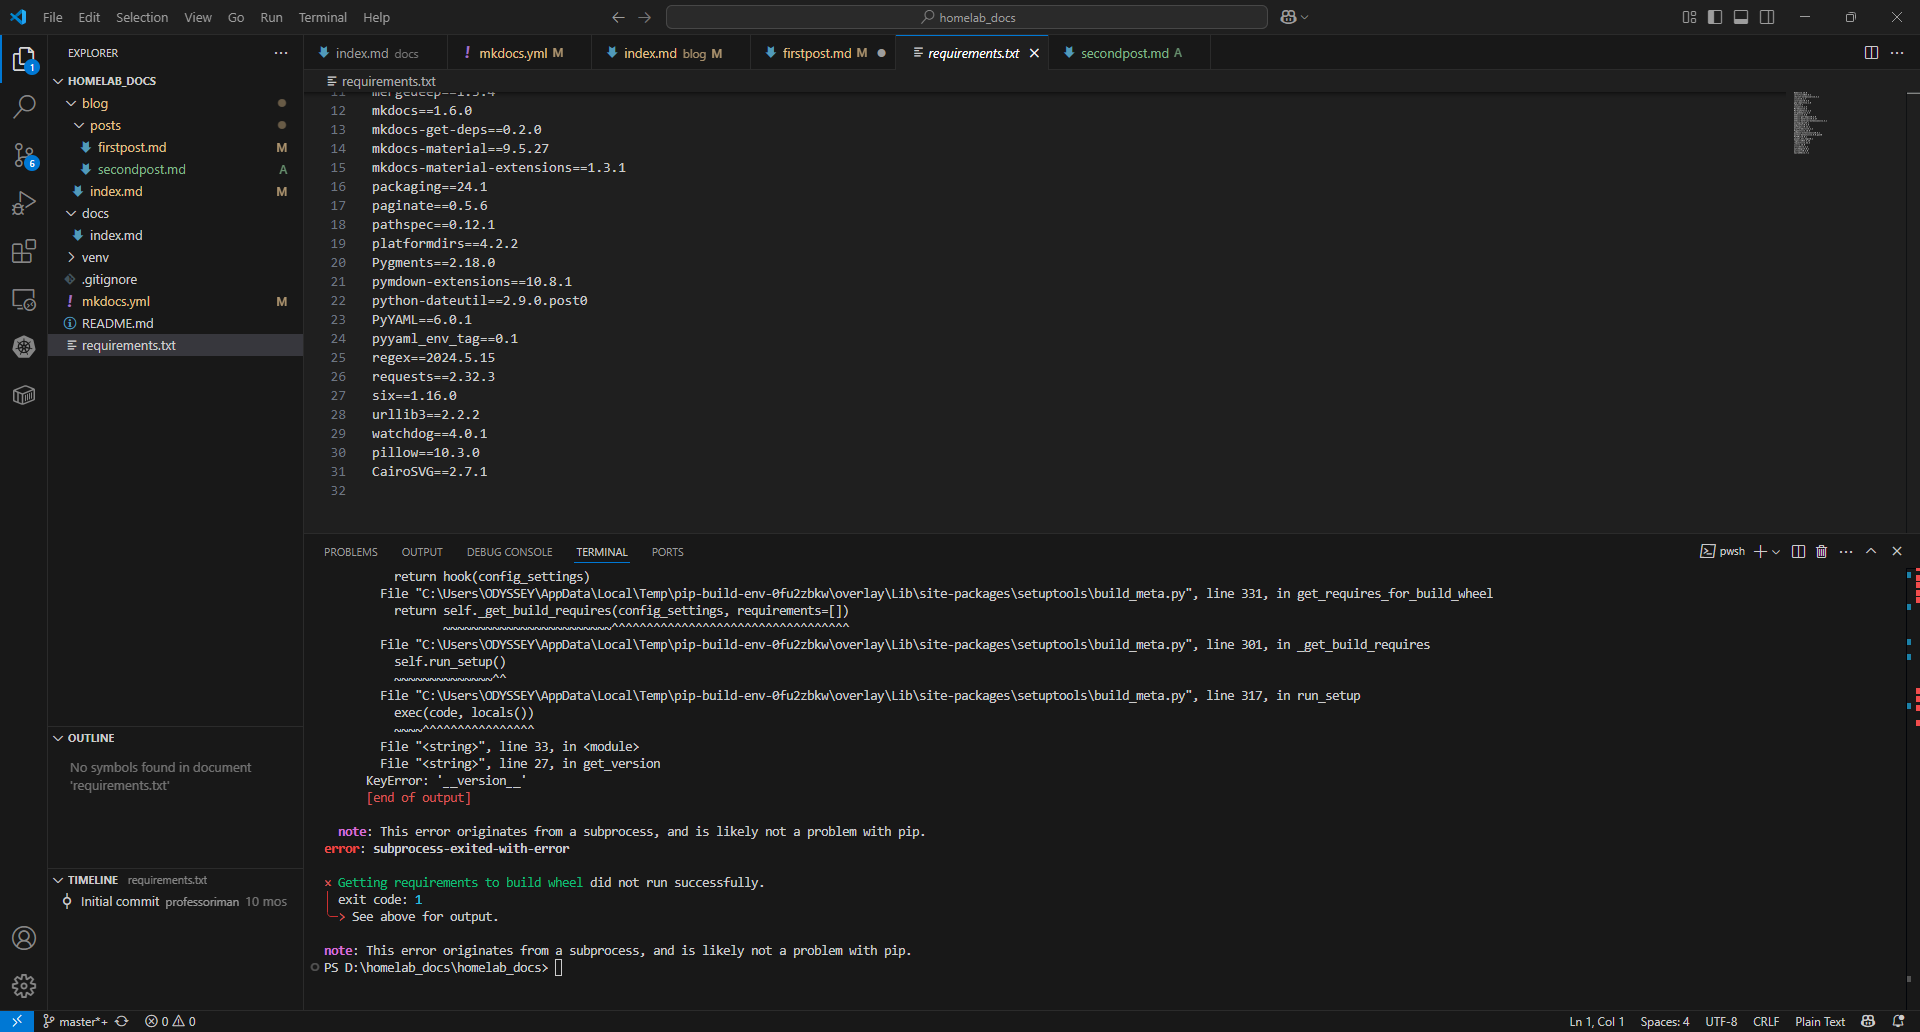This screenshot has height=1032, width=1920.
Task: Toggle secondary side bar visibility
Action: tap(1767, 17)
